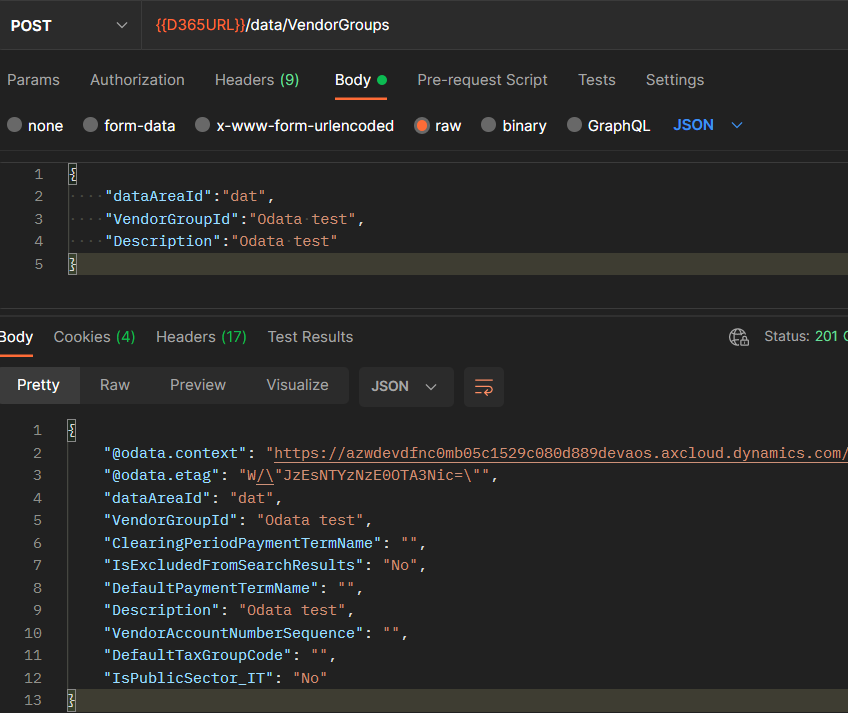This screenshot has width=848, height=713.
Task: Open the Cookies (4) tab
Action: (x=94, y=337)
